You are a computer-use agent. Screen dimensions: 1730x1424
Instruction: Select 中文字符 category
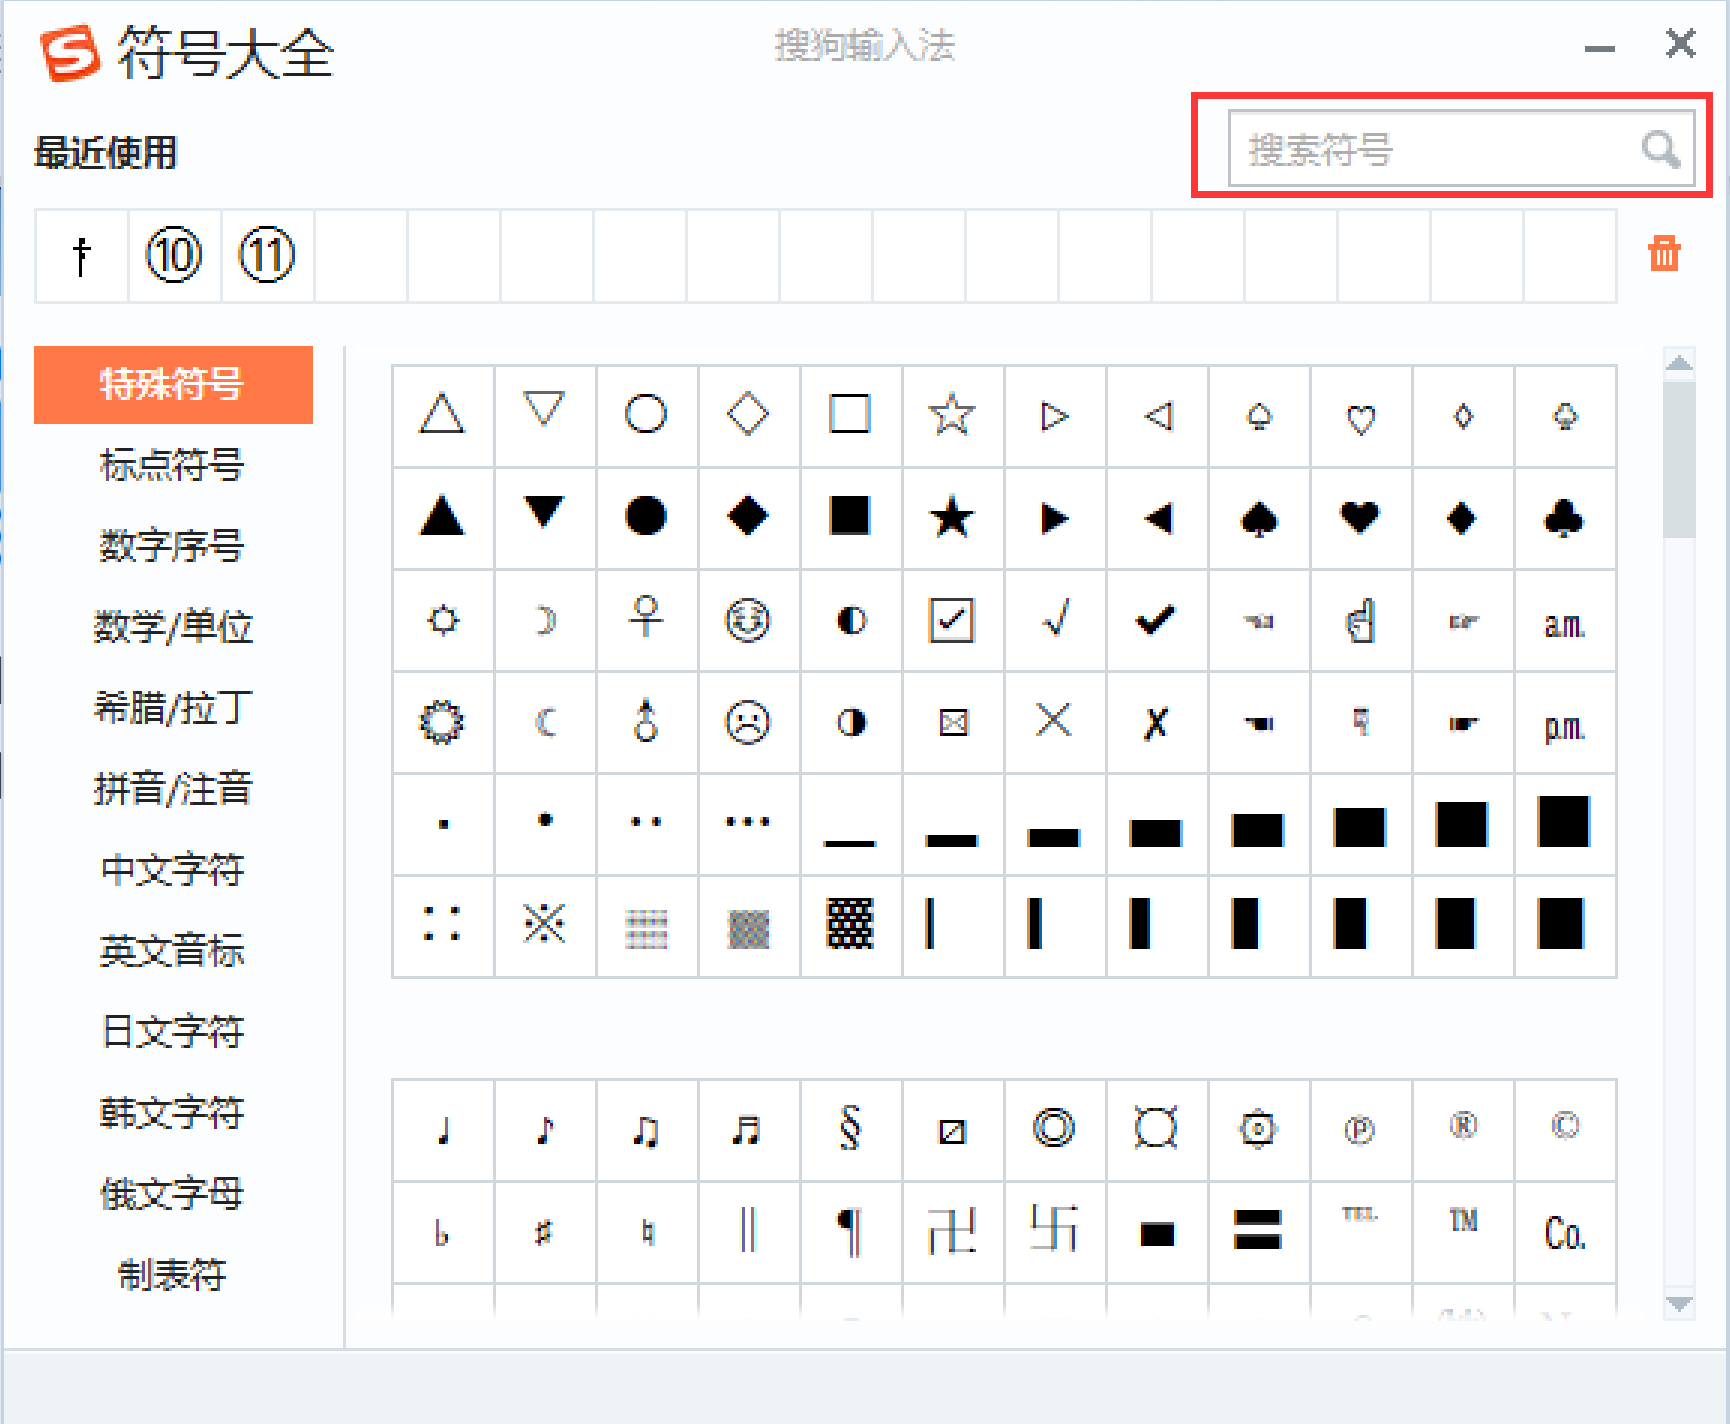[173, 870]
